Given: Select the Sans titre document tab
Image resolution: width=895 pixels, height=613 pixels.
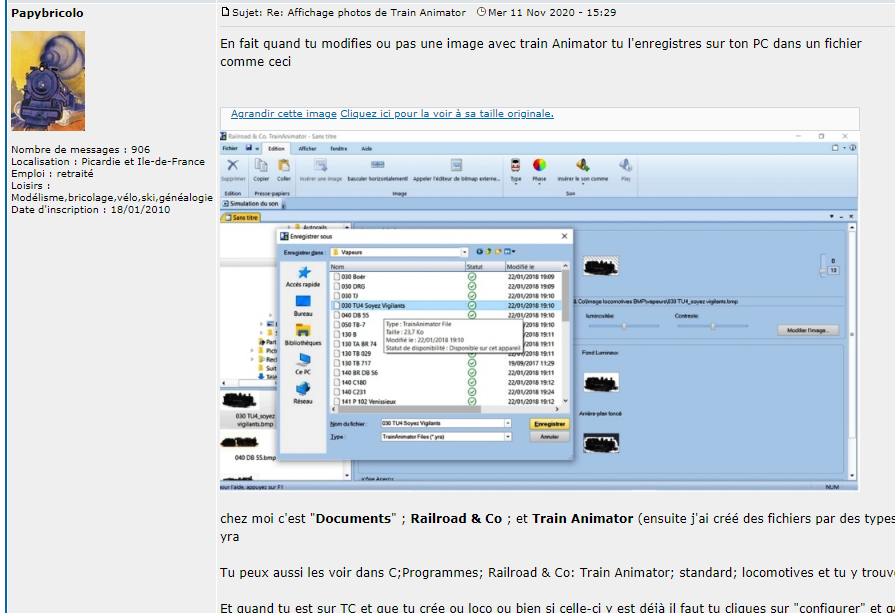Looking at the screenshot, I should click(241, 217).
